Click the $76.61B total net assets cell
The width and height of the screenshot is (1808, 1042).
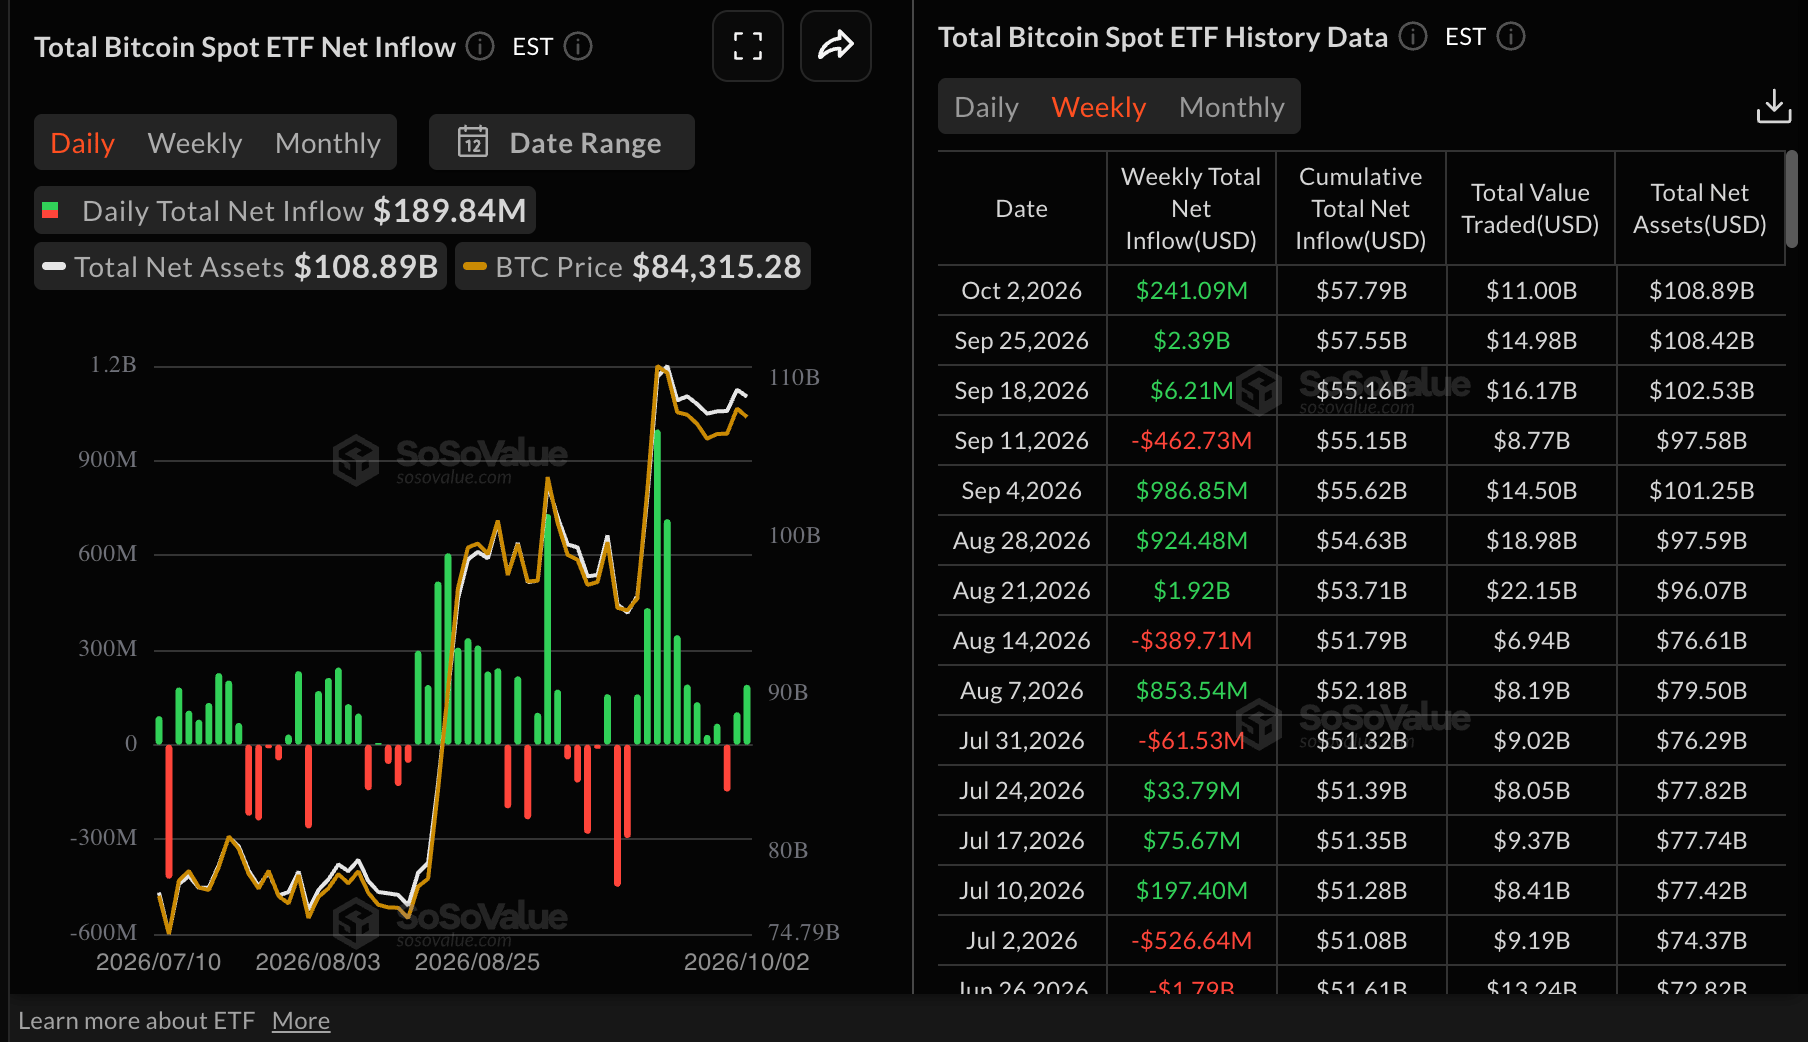pos(1701,640)
